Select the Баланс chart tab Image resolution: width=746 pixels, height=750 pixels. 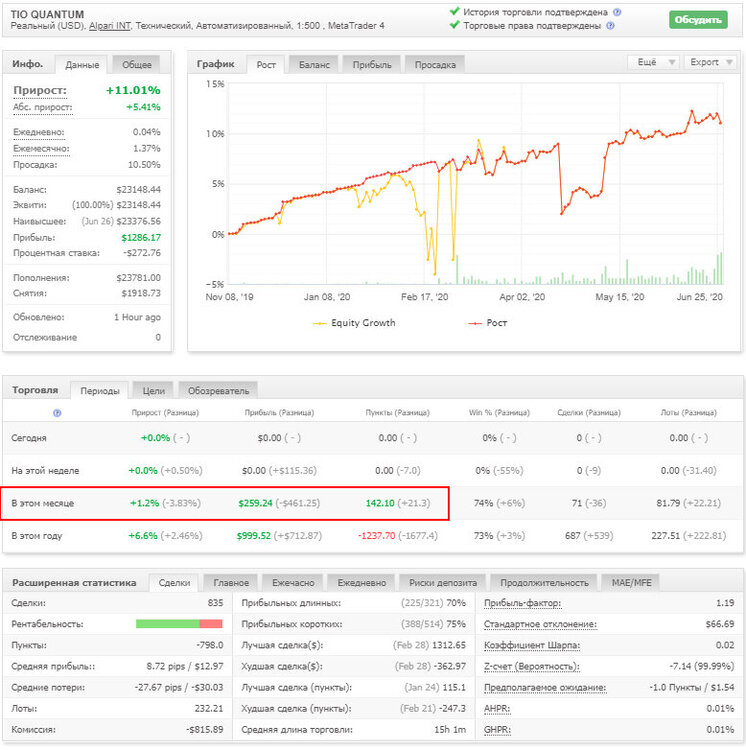coord(314,65)
